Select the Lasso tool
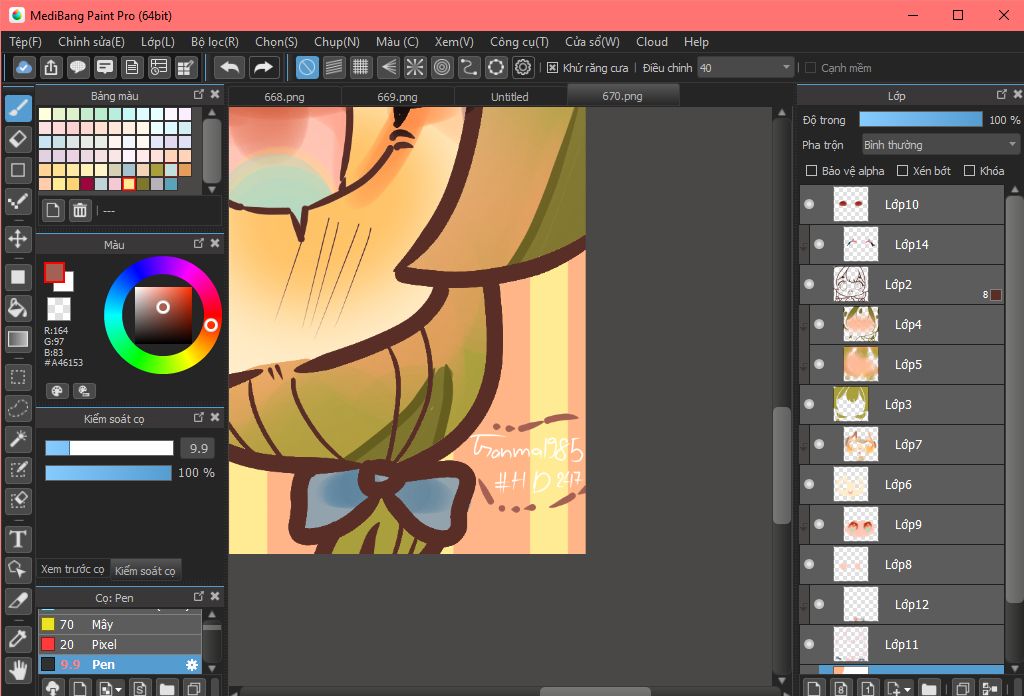Screen dimensions: 1024x696 coord(18,408)
